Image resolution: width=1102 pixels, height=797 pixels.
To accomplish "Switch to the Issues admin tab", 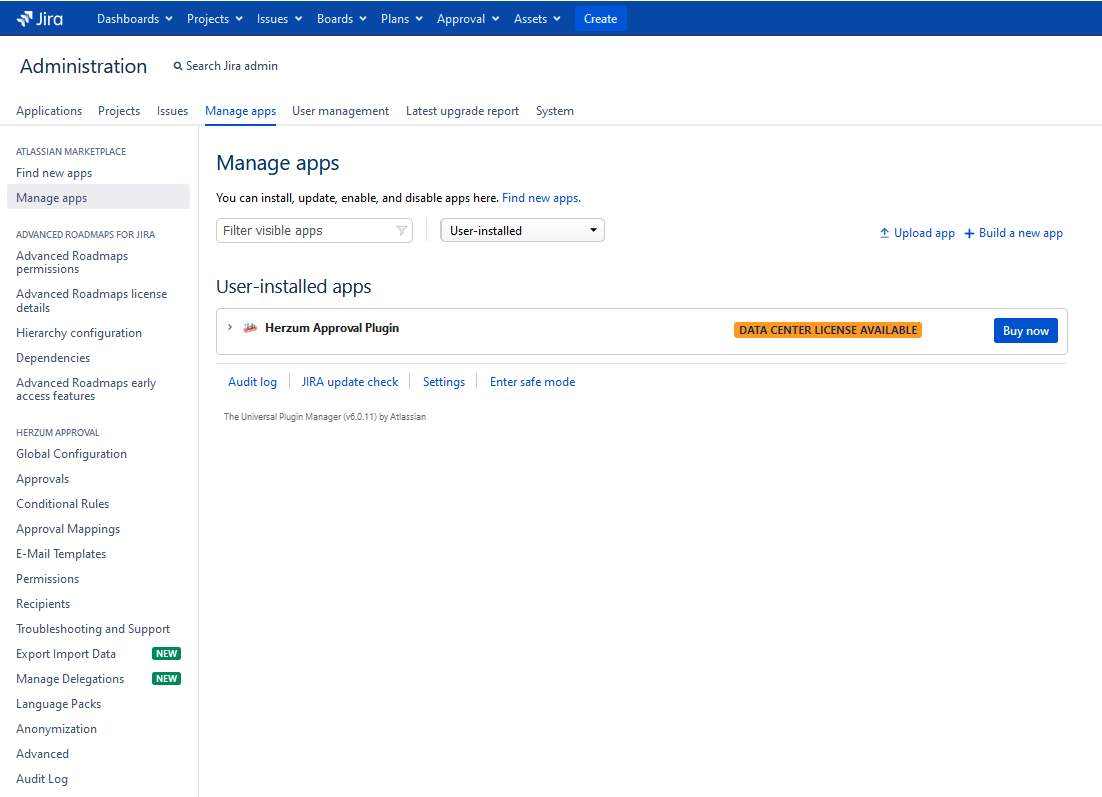I will [x=172, y=111].
